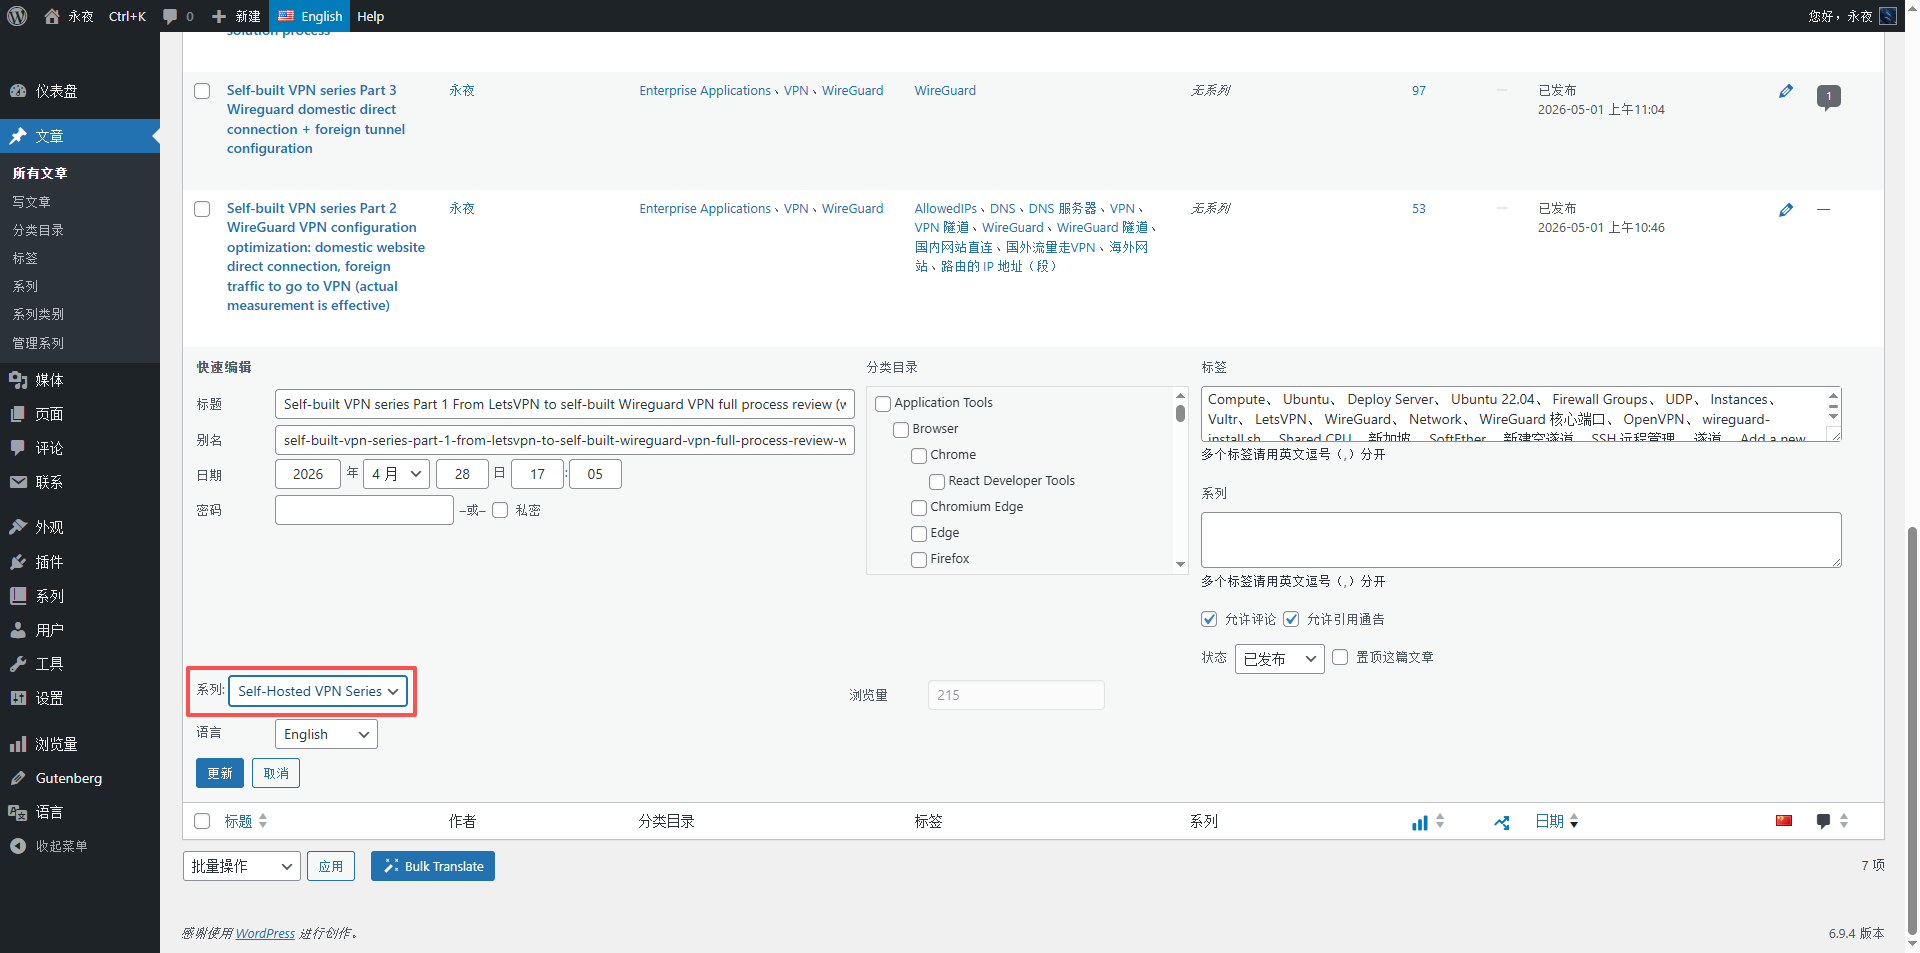The height and width of the screenshot is (953, 1920).
Task: Click Bulk Translate button
Action: coord(433,866)
